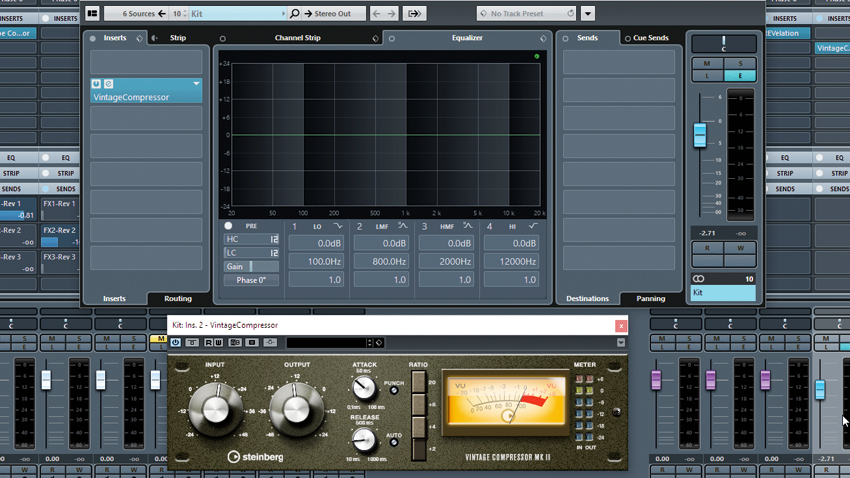
Task: Open Stereo Out output routing selector
Action: click(334, 14)
